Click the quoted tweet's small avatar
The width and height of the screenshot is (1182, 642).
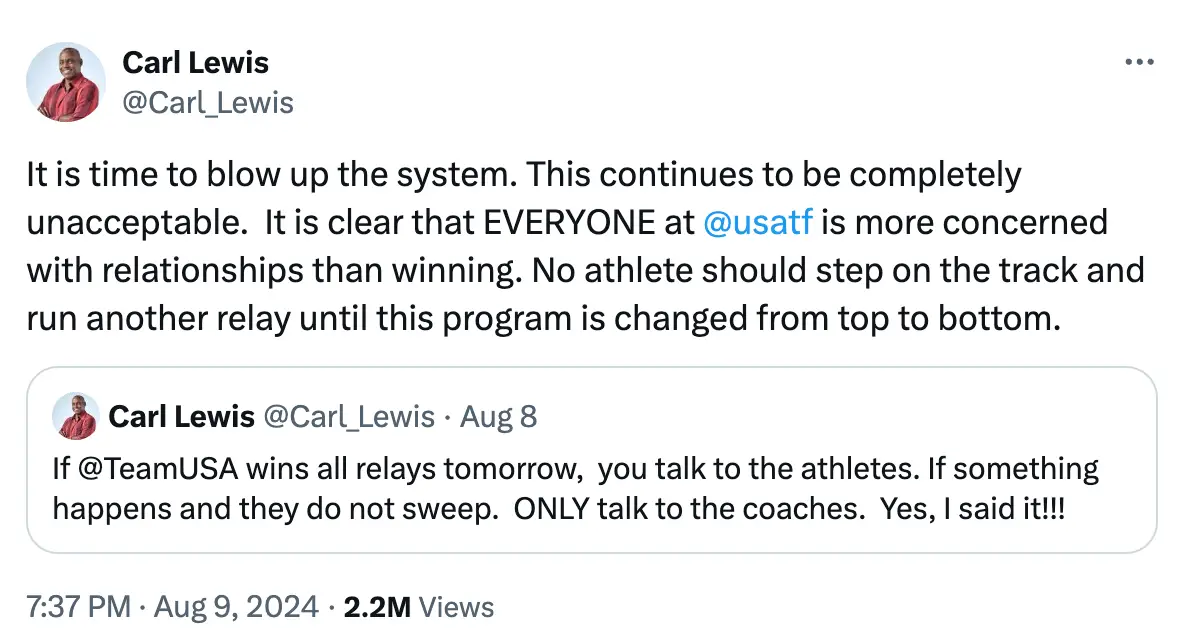(68, 416)
